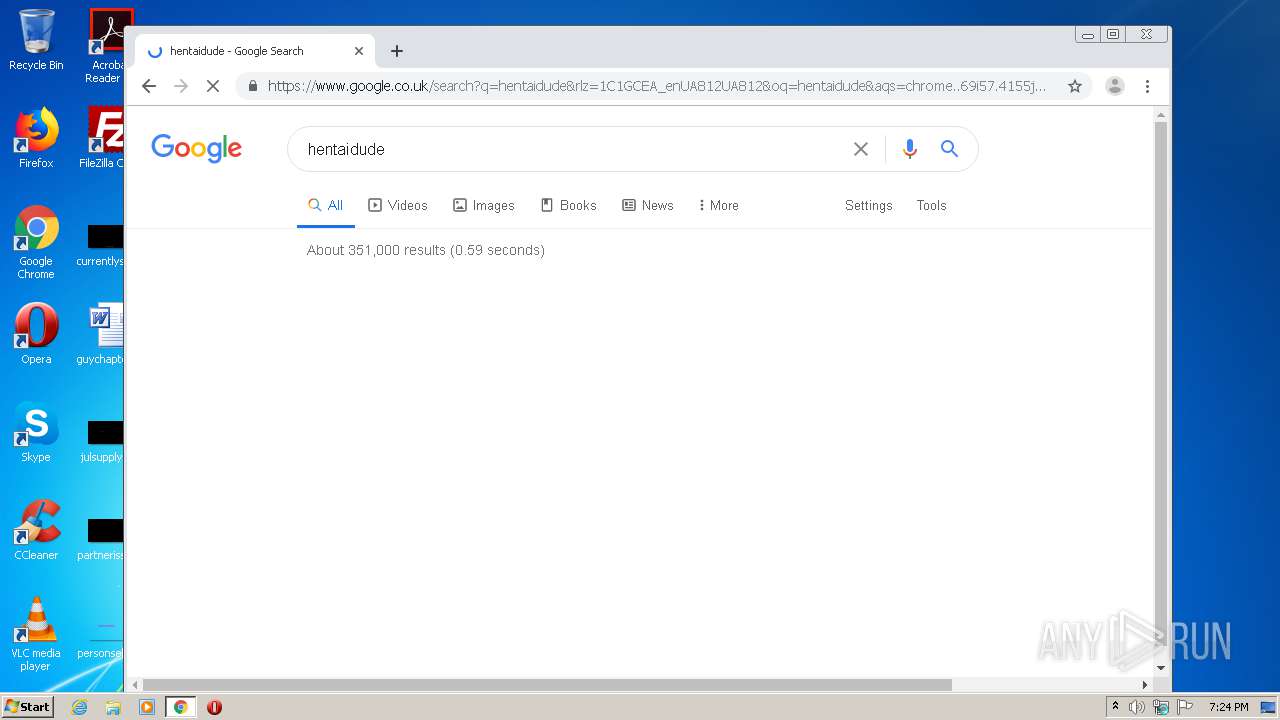Select the CCleaner desktop shortcut

(36, 530)
